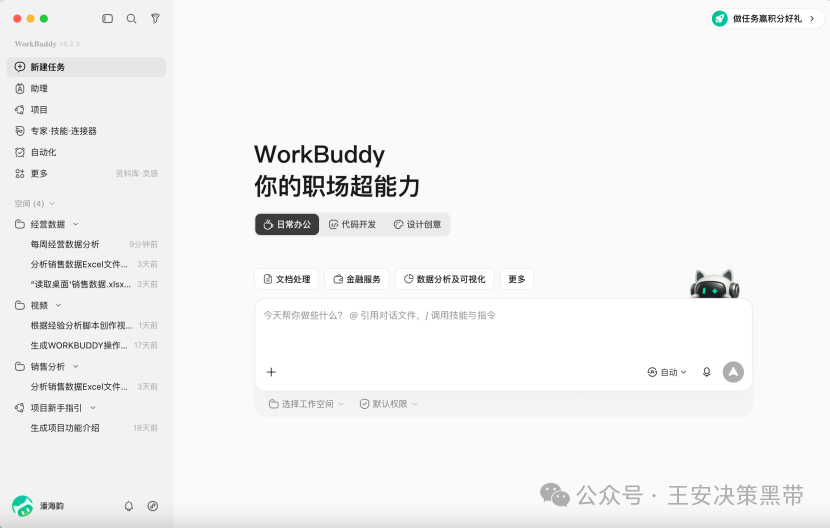Activate the microphone voice input icon

coord(707,372)
